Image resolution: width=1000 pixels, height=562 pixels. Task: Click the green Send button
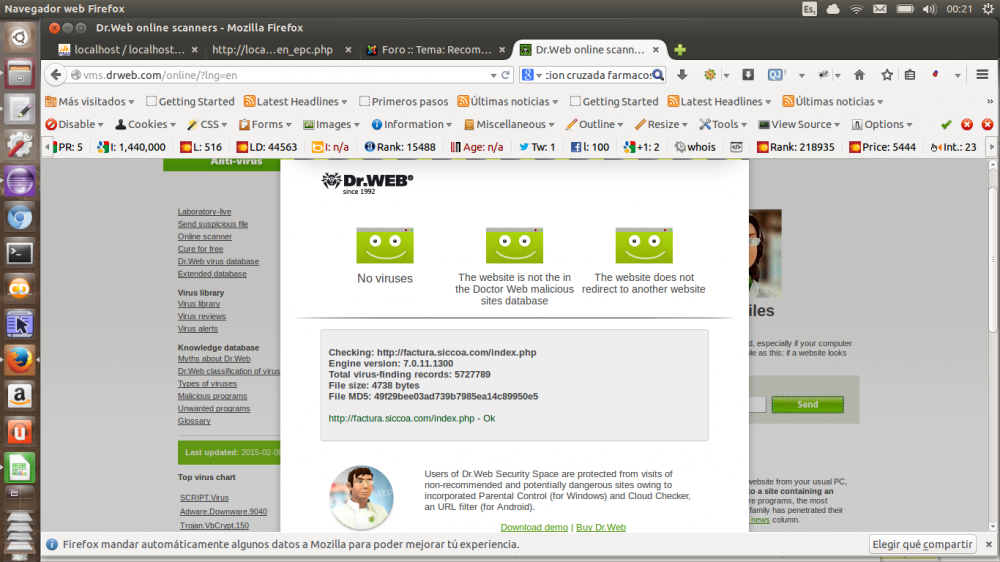[807, 404]
